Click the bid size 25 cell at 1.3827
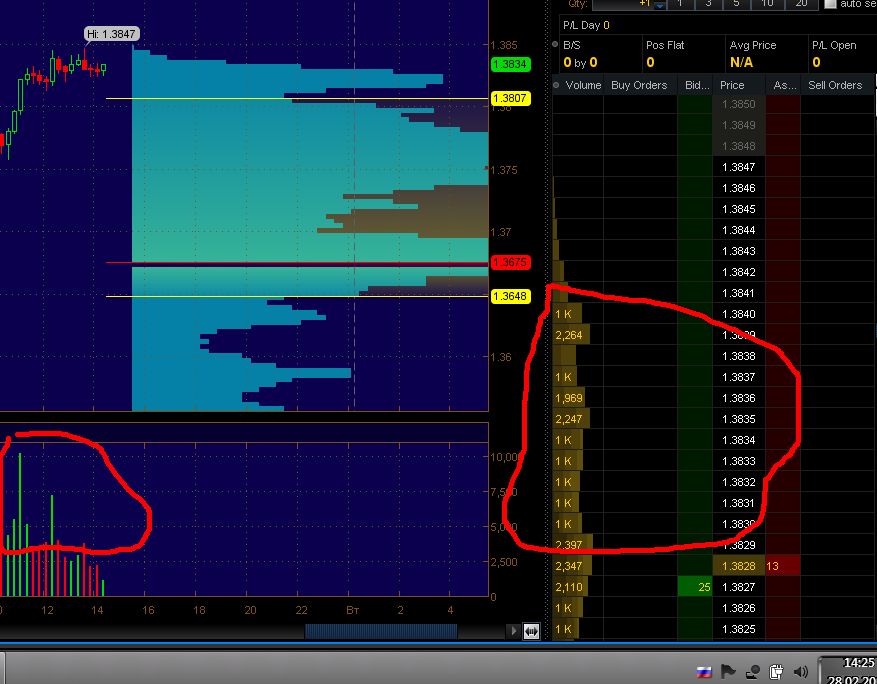 tap(695, 587)
